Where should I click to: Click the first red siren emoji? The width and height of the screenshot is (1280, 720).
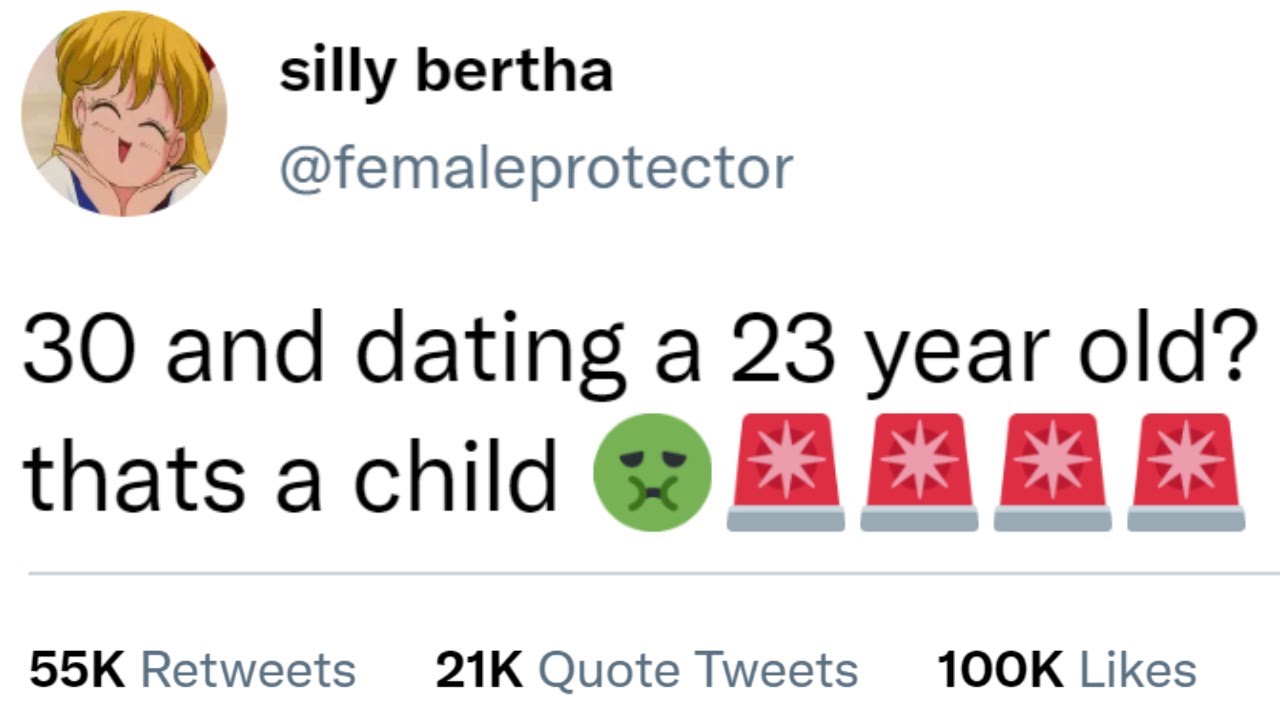coord(786,472)
